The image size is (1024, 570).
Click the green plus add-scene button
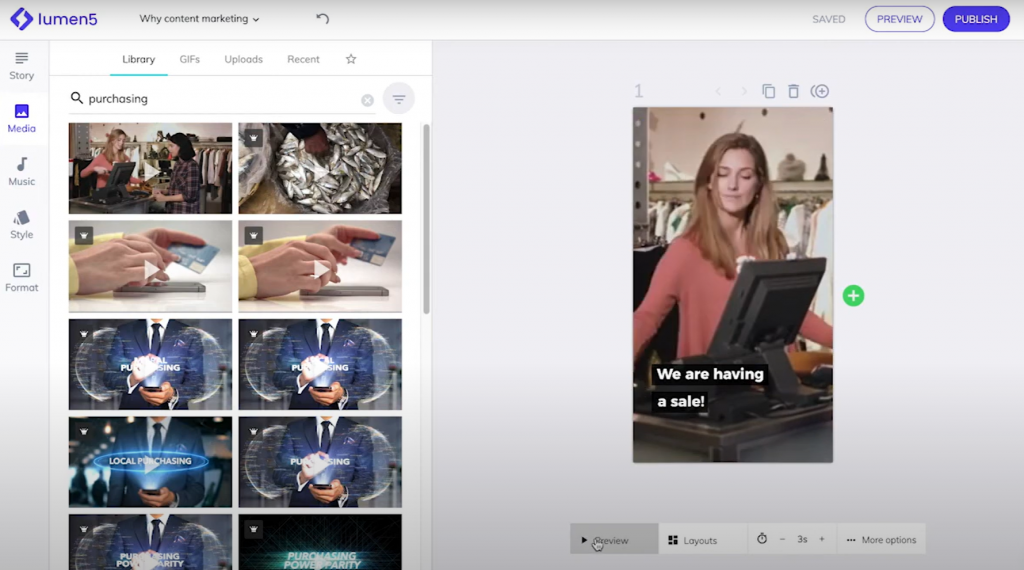point(853,295)
